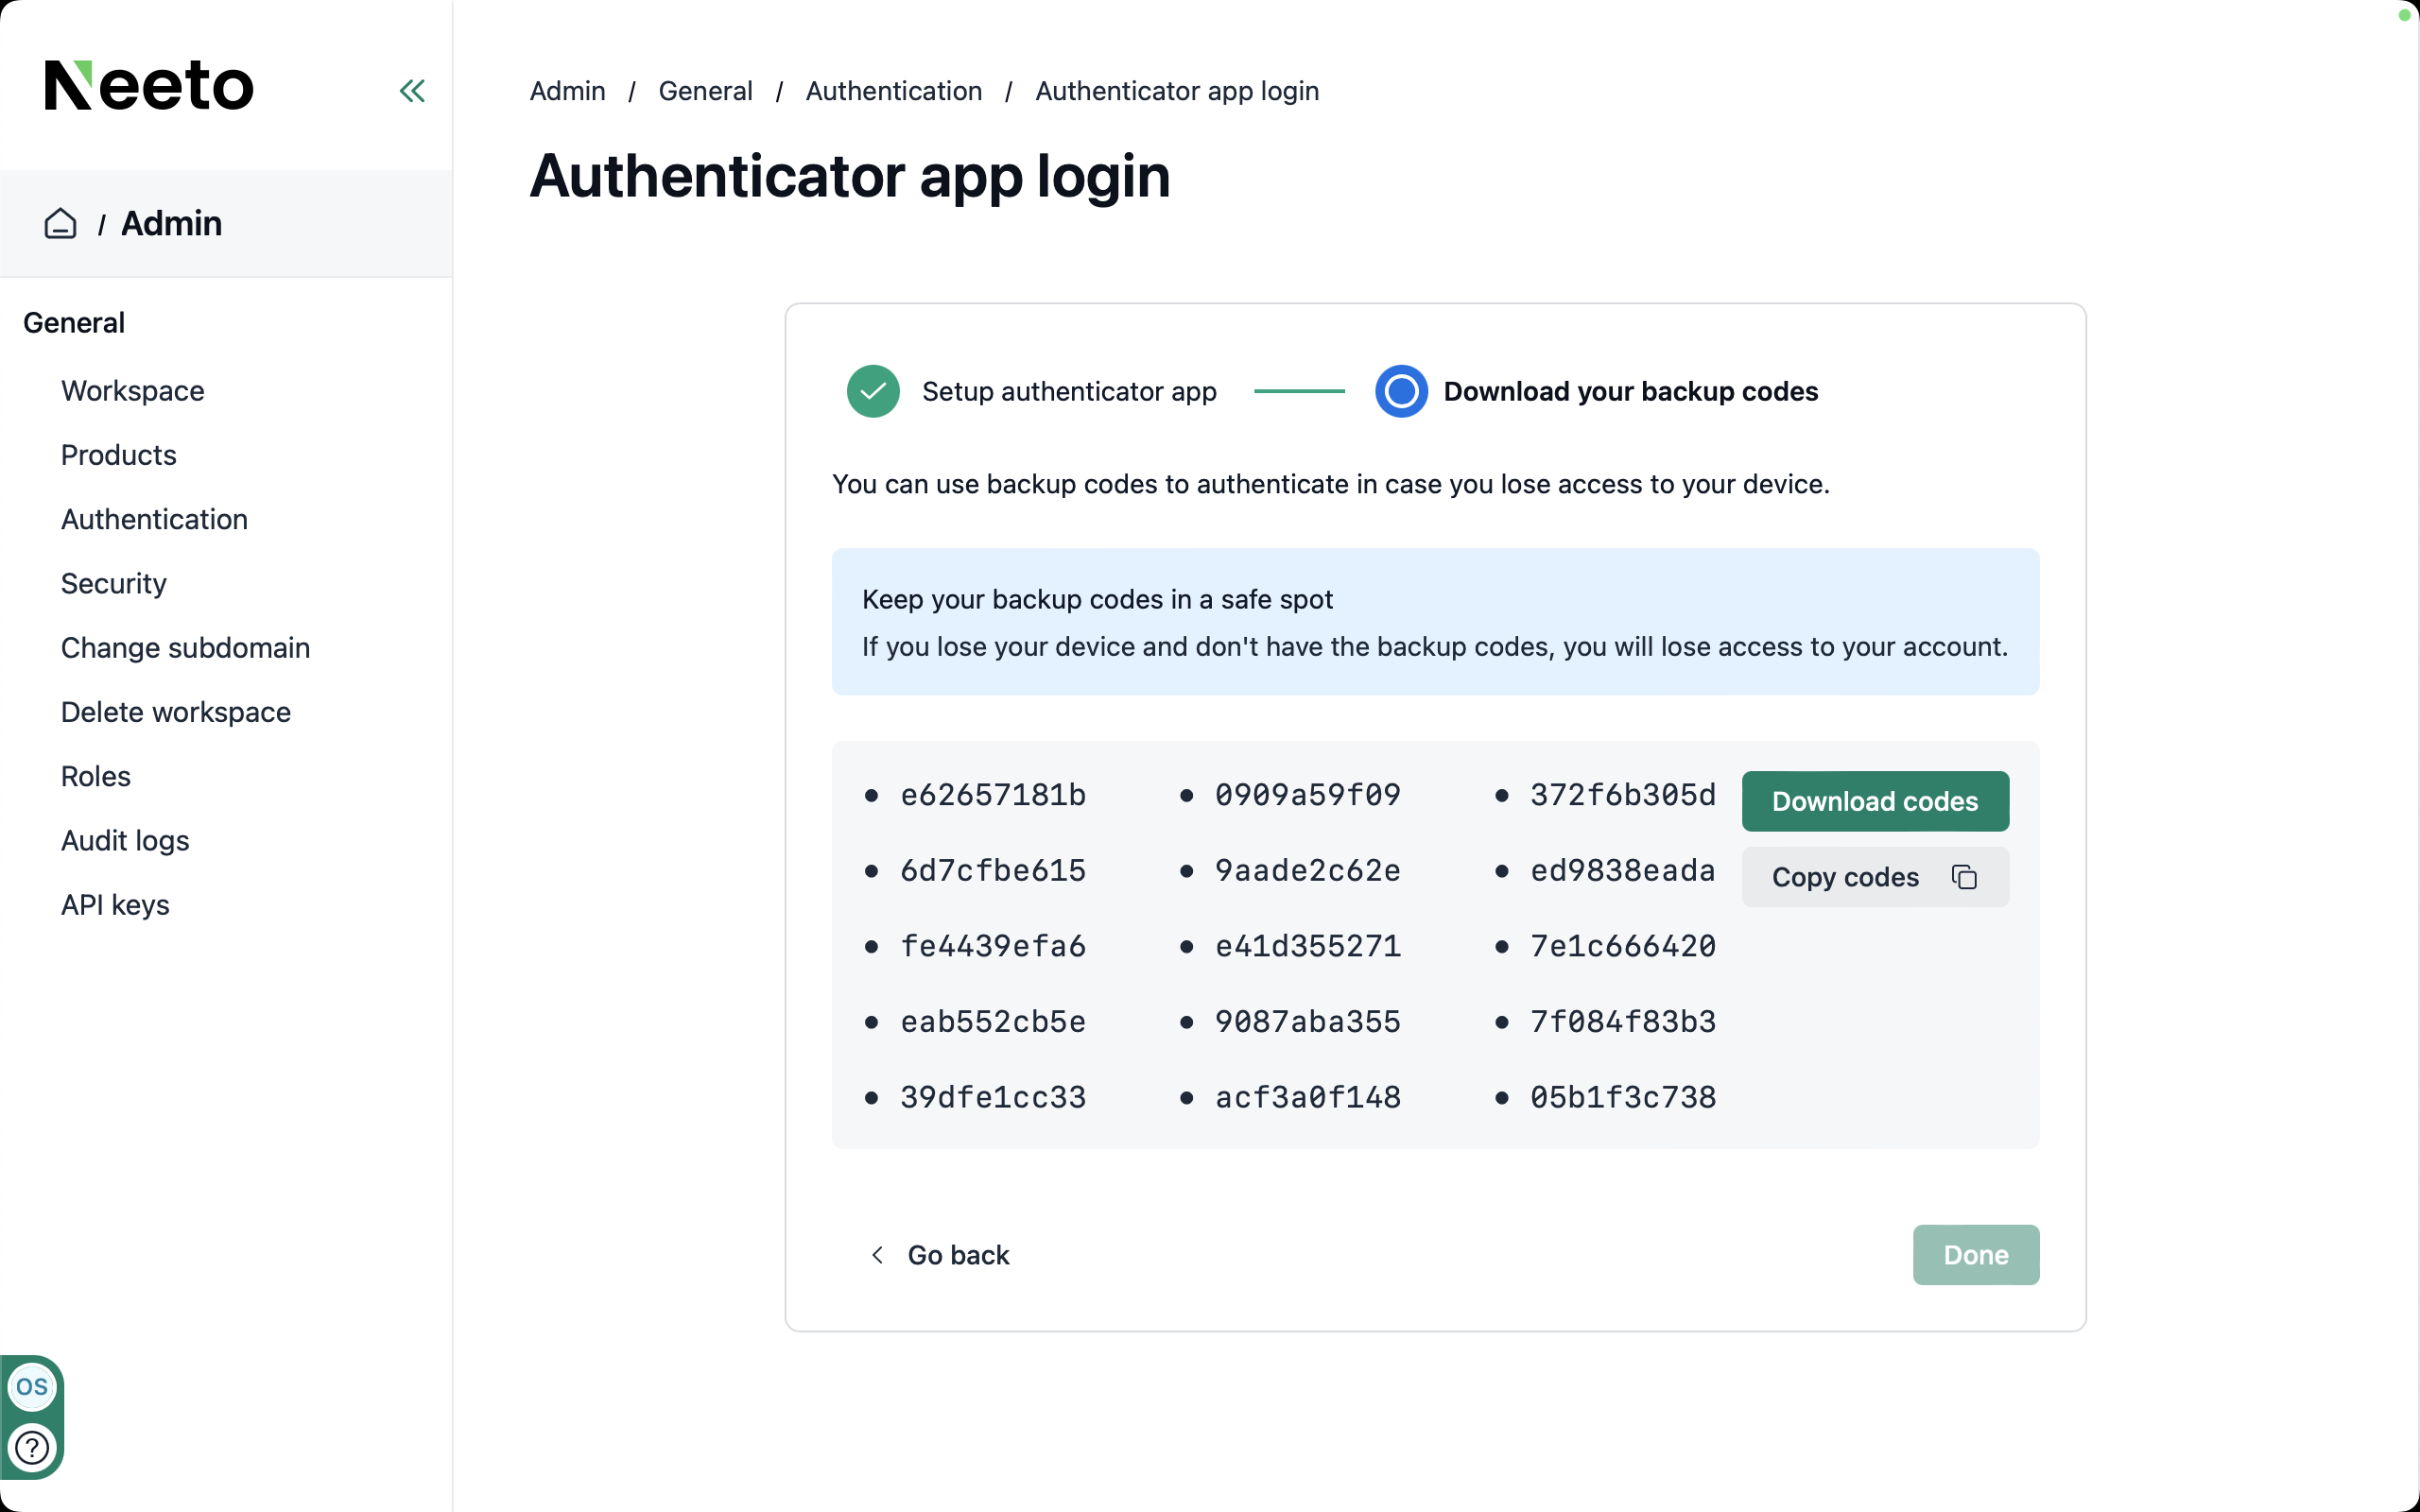The width and height of the screenshot is (2420, 1512).
Task: Click the Download codes button
Action: [1874, 801]
